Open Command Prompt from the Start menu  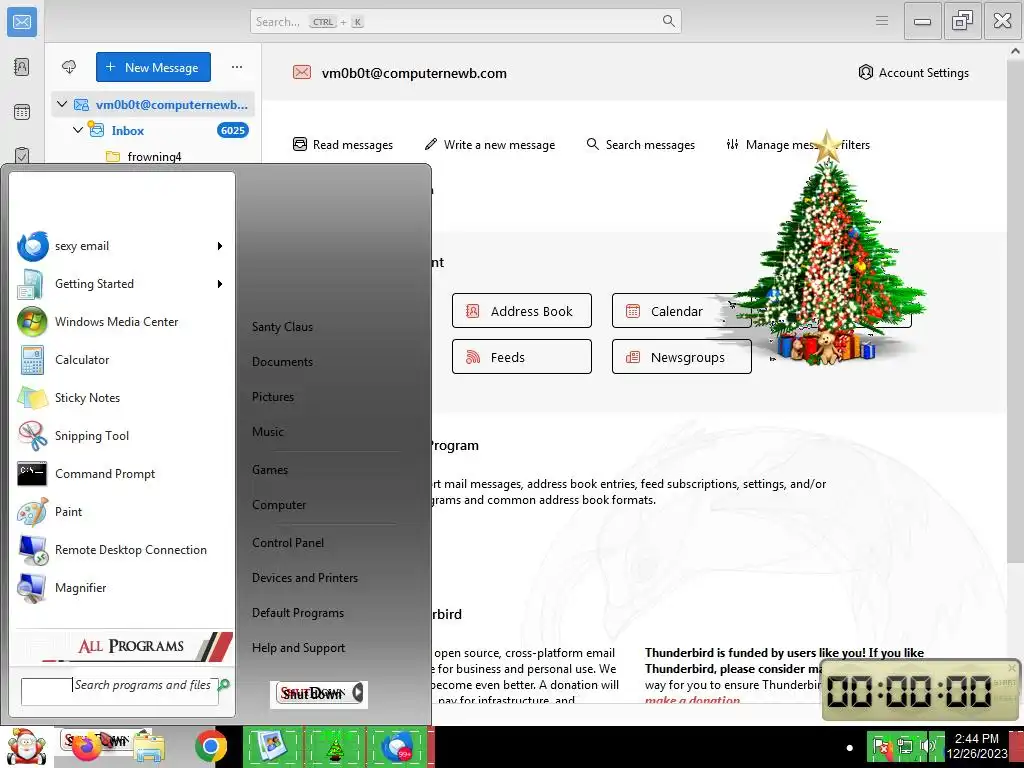click(122, 473)
